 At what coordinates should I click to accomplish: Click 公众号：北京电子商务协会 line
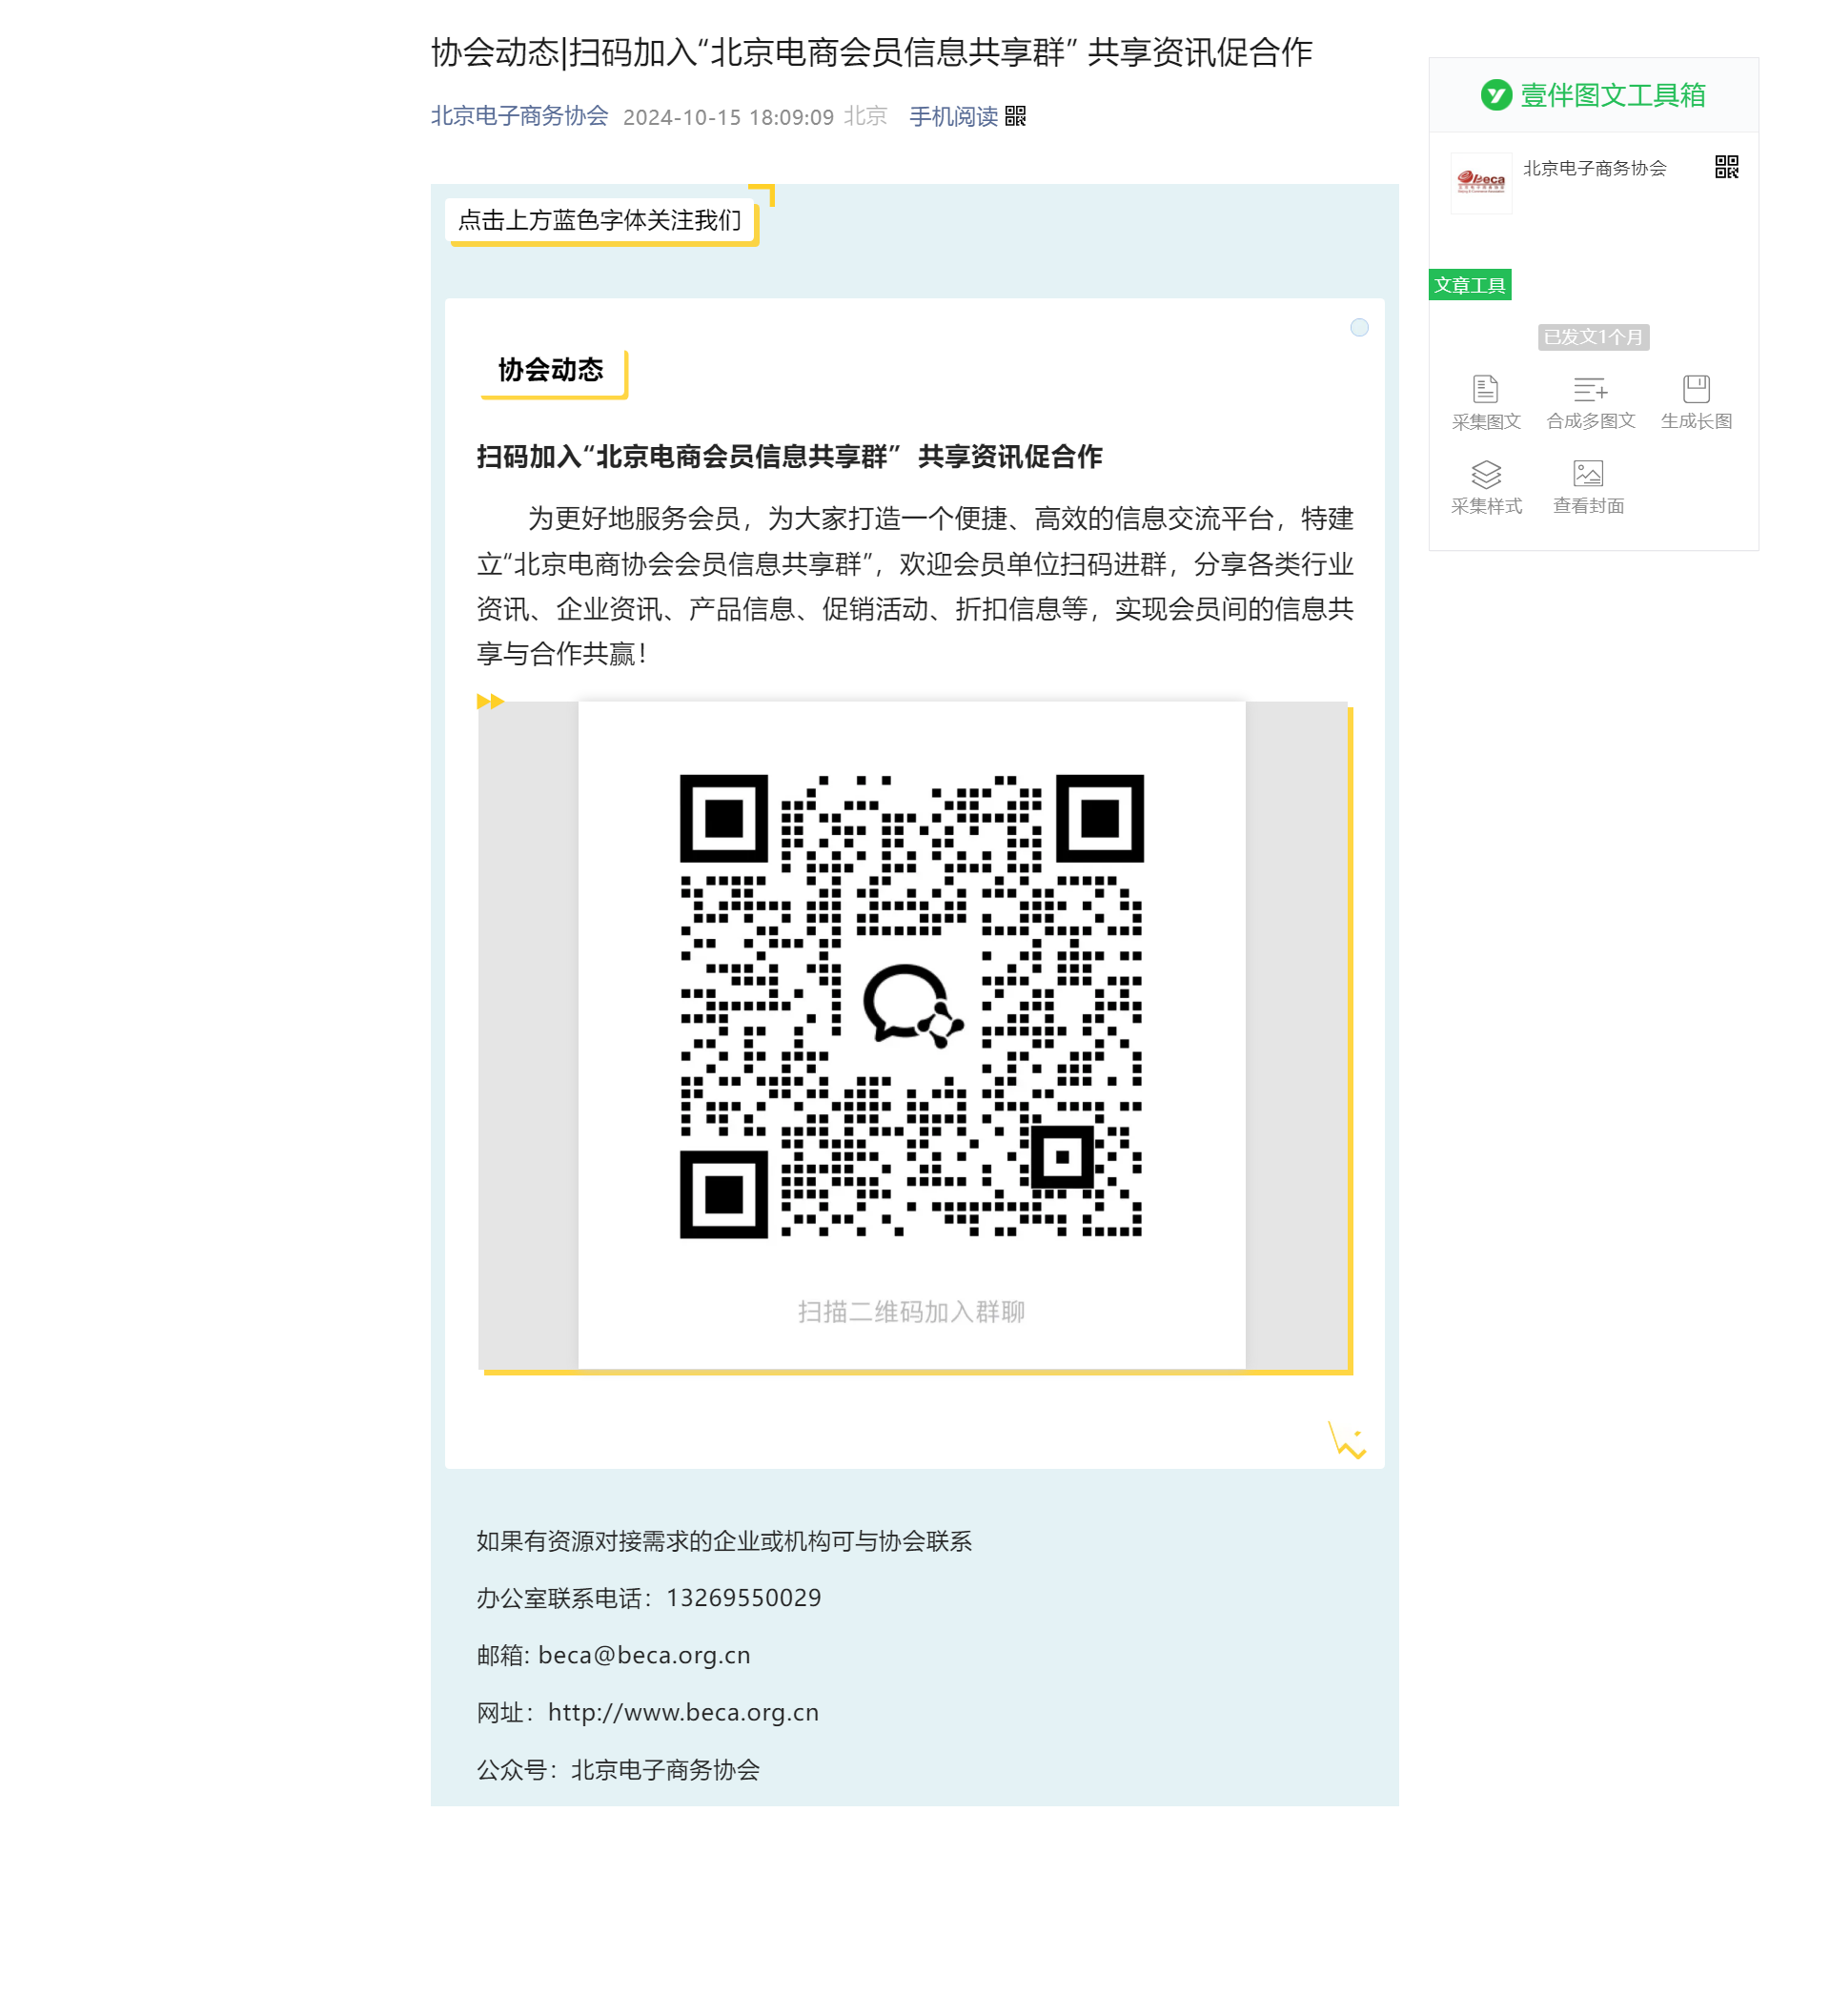pos(618,1769)
